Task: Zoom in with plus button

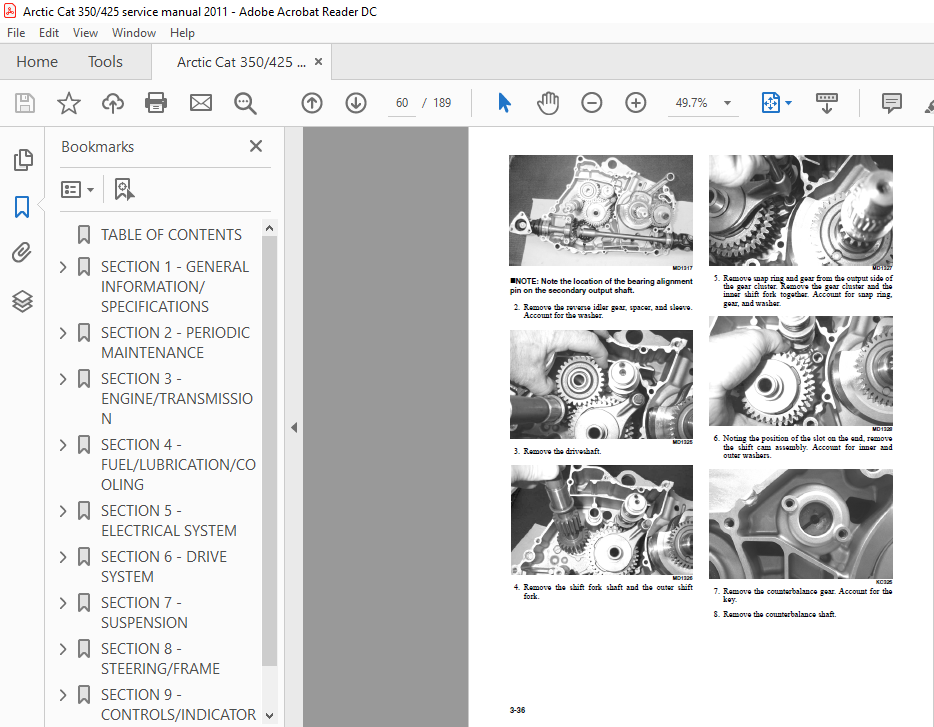Action: pos(636,103)
